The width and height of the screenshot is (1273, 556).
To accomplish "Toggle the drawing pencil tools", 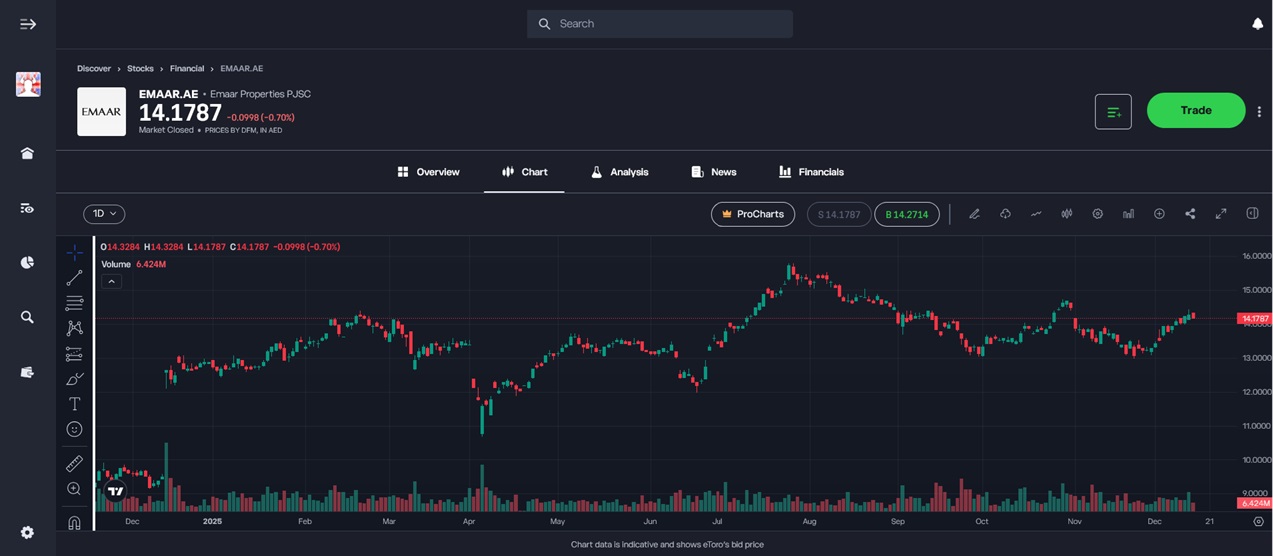I will pos(974,214).
